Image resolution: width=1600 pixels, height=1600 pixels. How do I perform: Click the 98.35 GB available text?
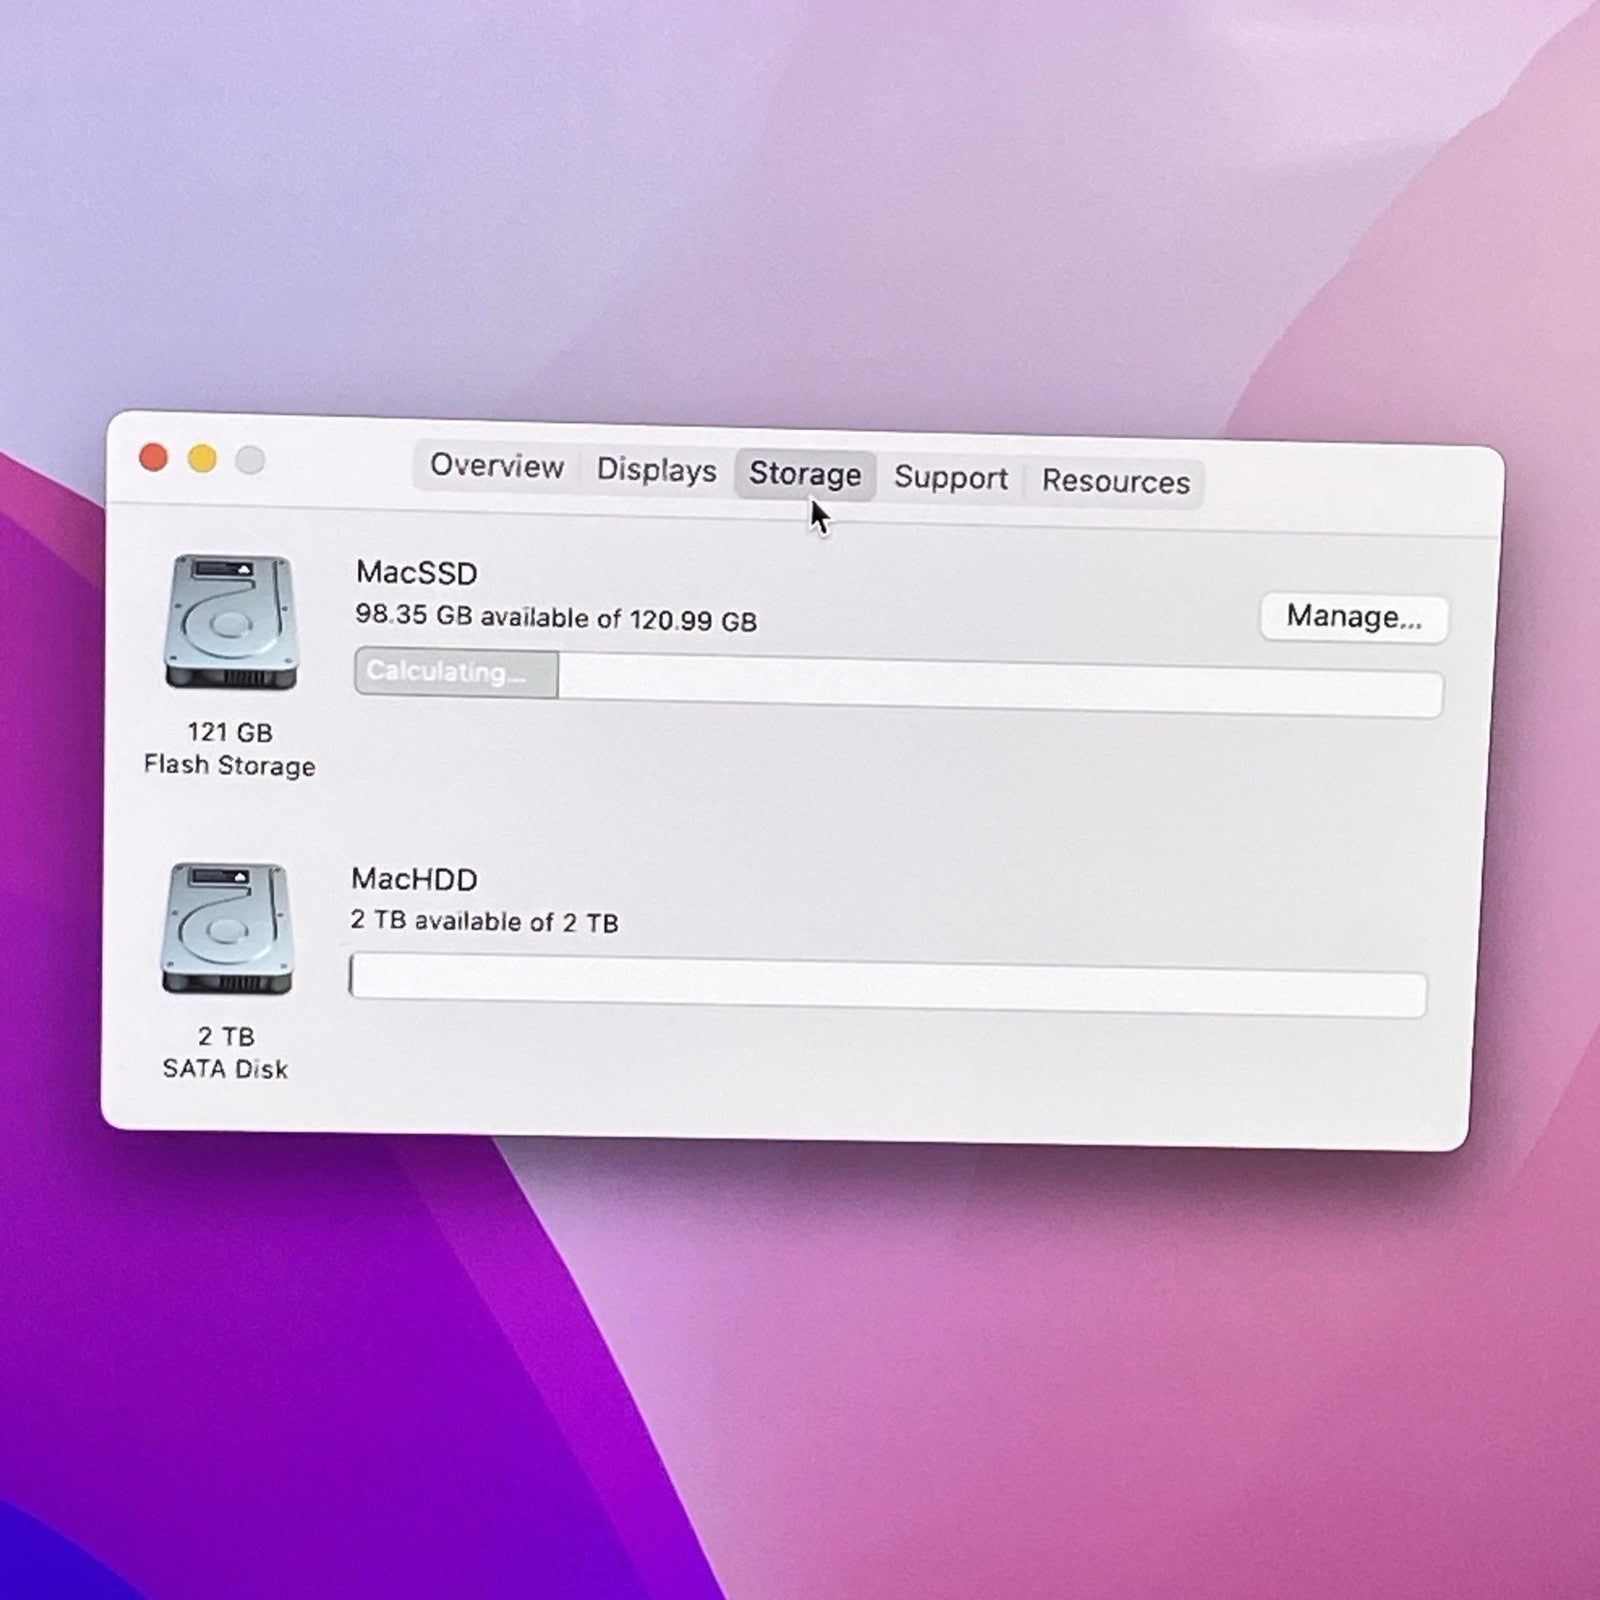[556, 618]
